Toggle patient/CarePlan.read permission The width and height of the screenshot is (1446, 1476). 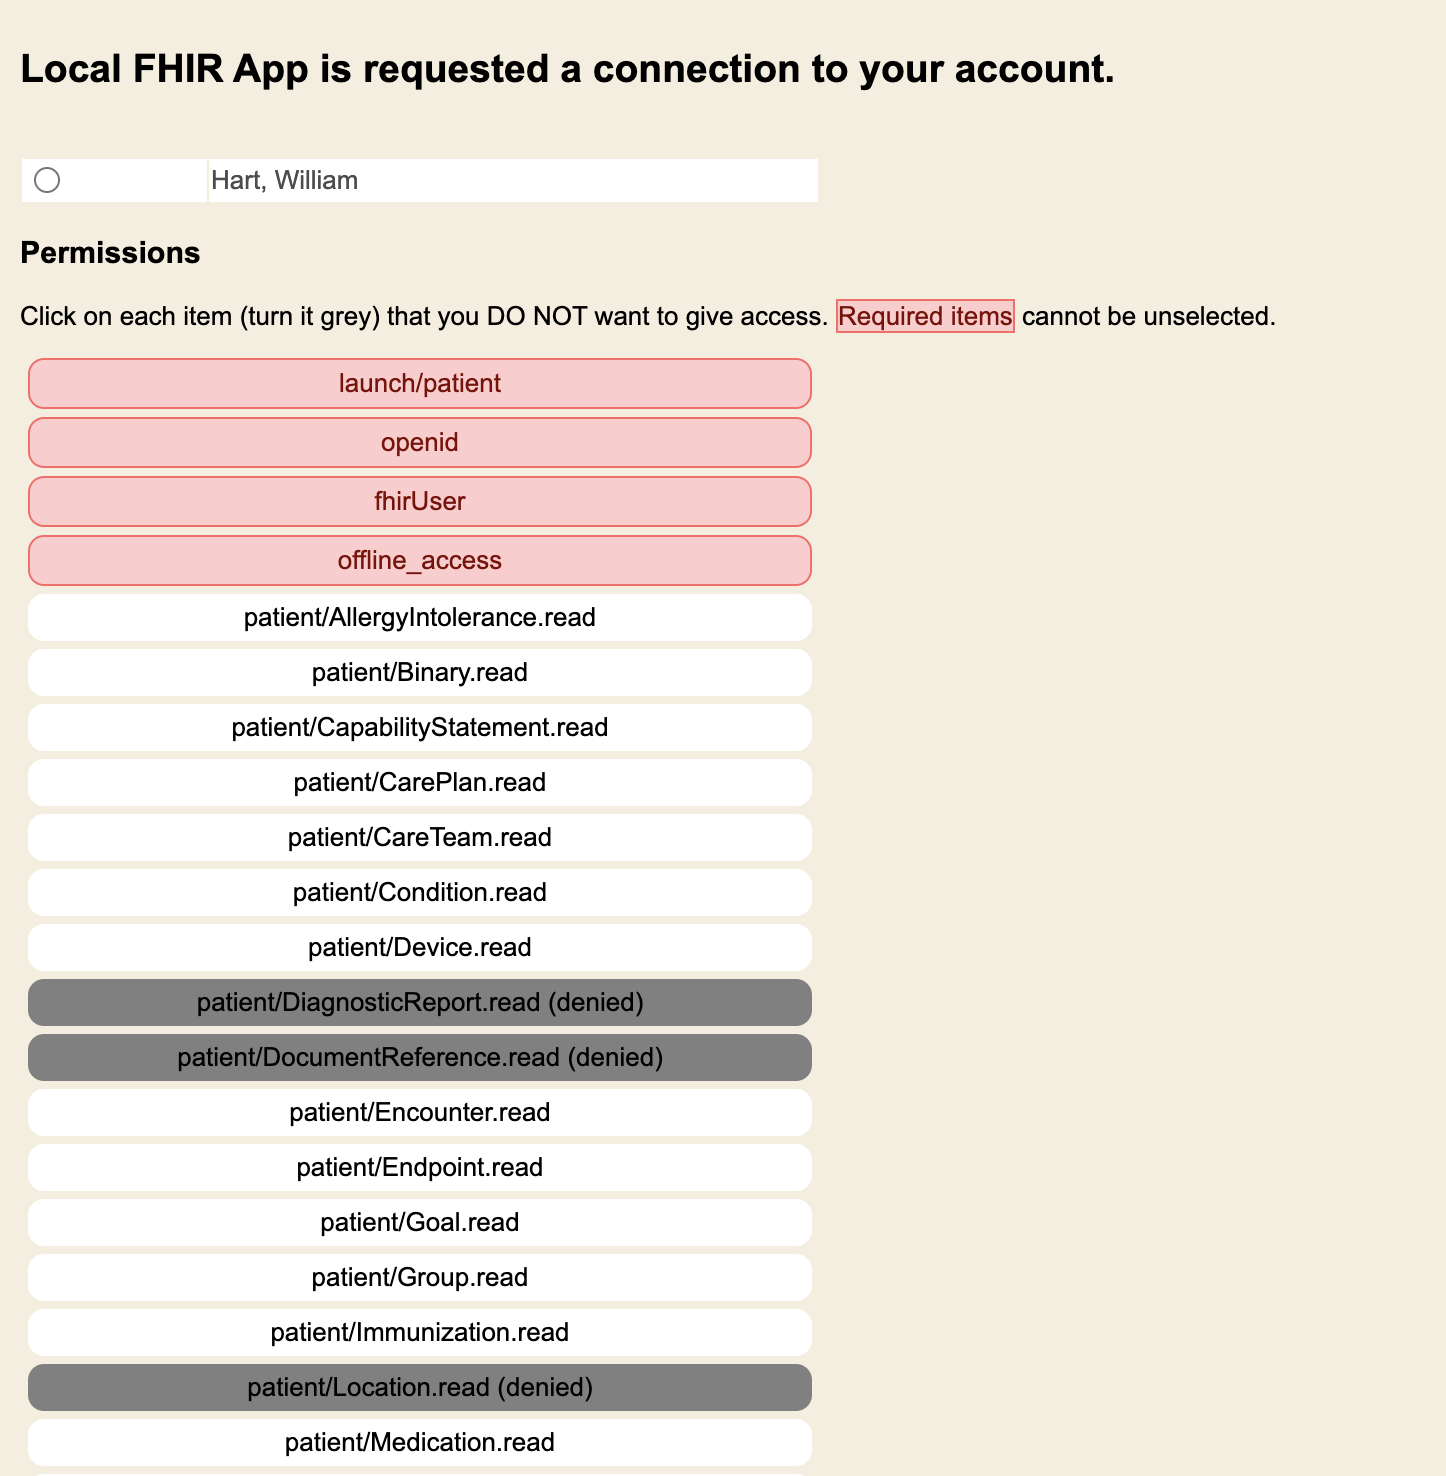click(x=420, y=783)
